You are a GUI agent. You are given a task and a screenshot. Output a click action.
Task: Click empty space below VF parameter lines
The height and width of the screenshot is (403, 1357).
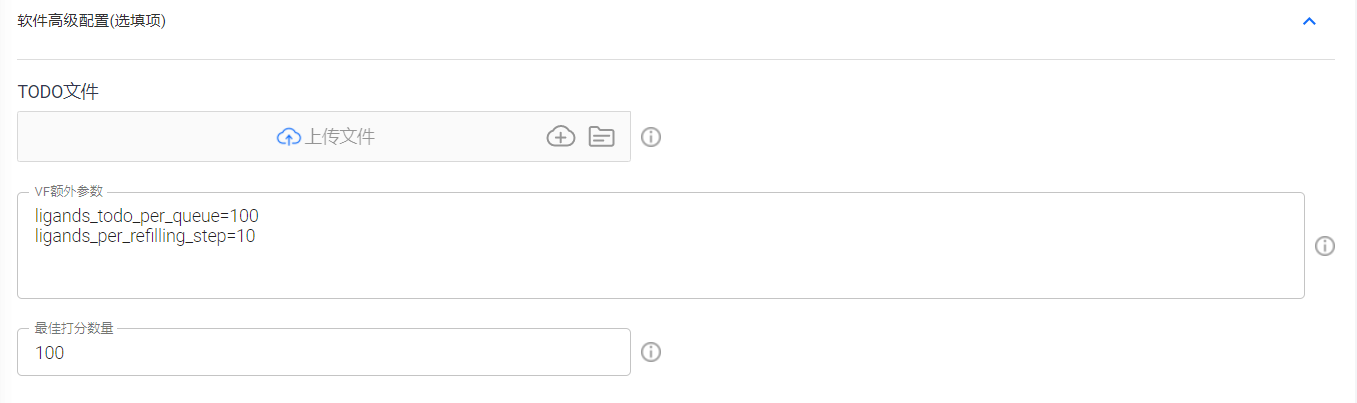click(660, 273)
